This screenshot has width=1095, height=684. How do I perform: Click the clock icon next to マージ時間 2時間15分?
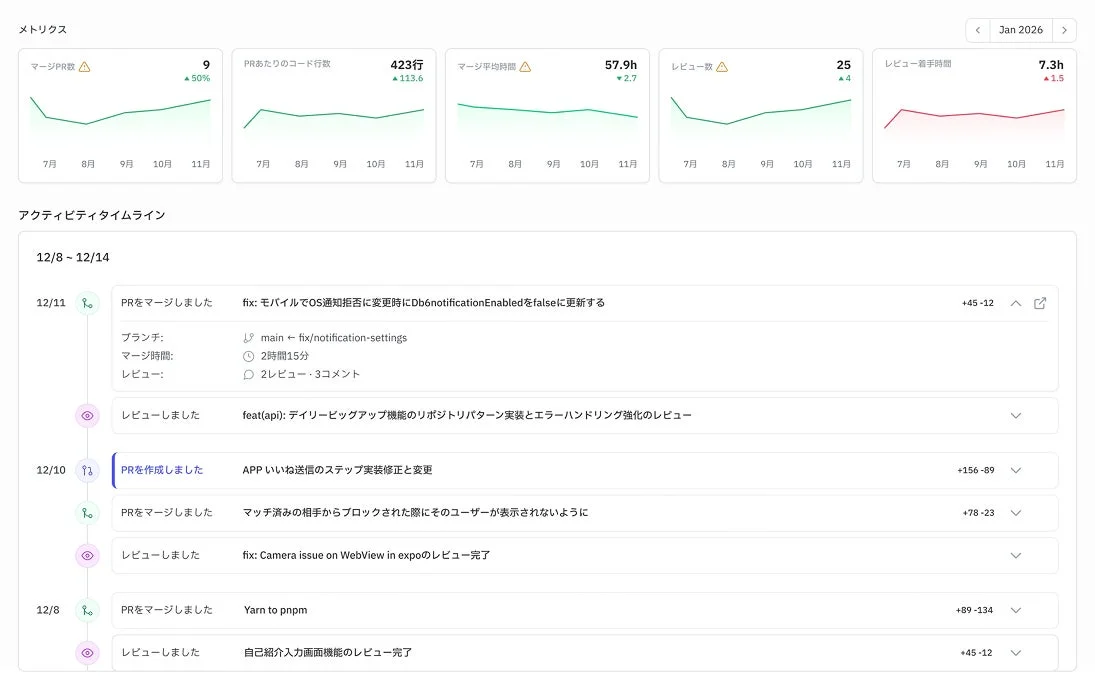(248, 355)
